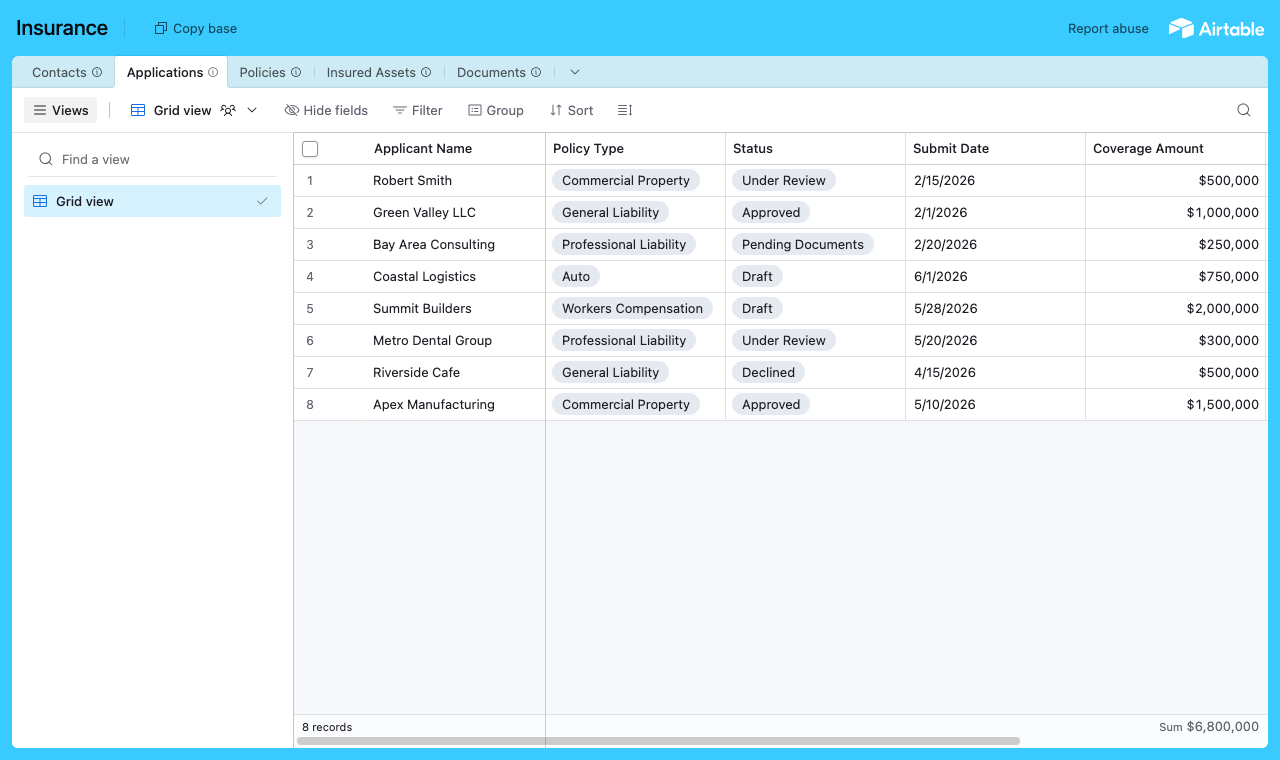Click the Applicant Name column header

pos(423,148)
